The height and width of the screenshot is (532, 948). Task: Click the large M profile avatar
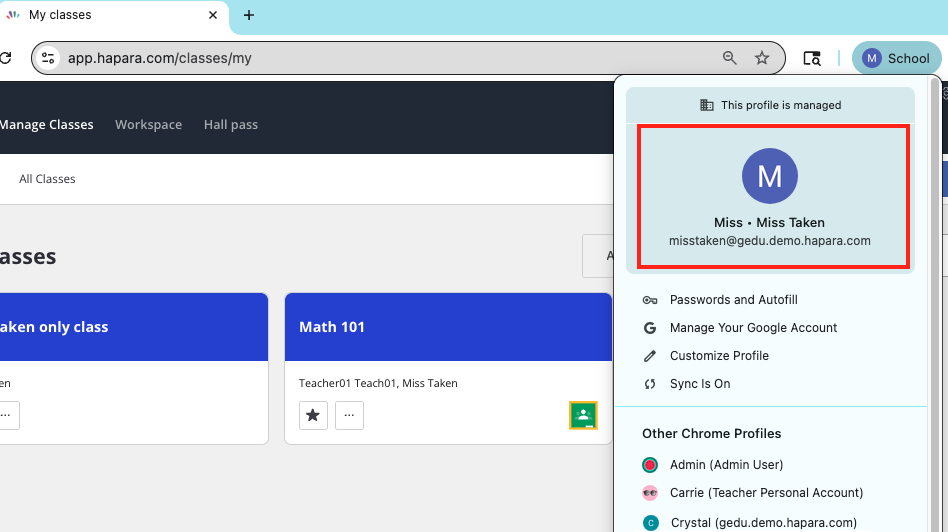coord(770,176)
